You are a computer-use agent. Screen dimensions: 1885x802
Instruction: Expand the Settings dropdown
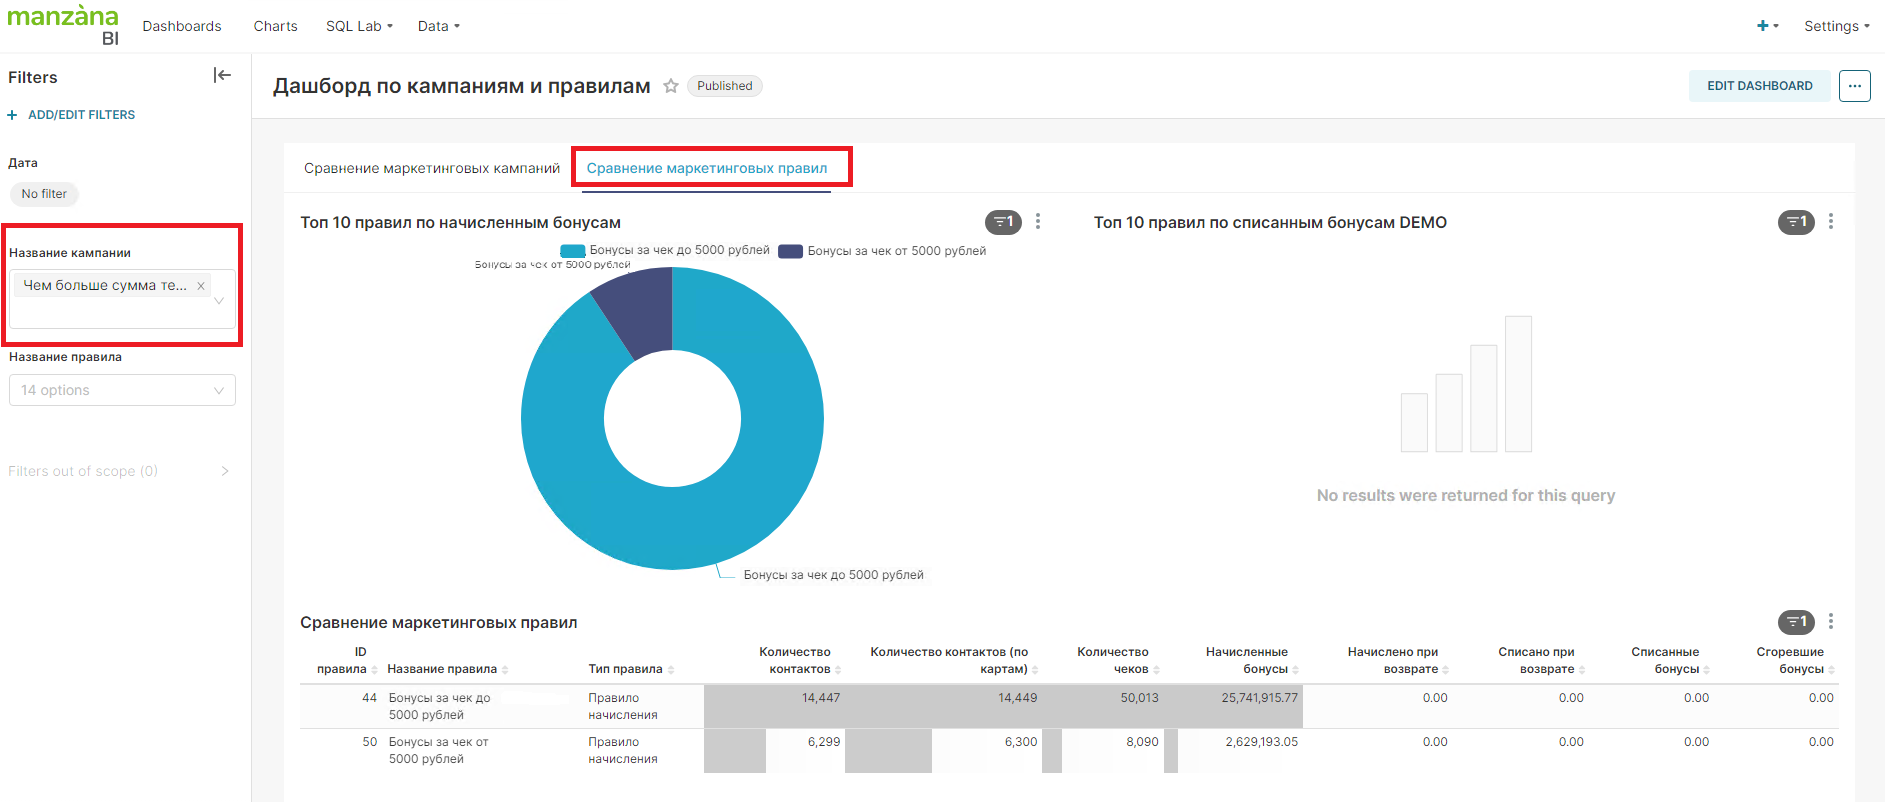coord(1836,26)
